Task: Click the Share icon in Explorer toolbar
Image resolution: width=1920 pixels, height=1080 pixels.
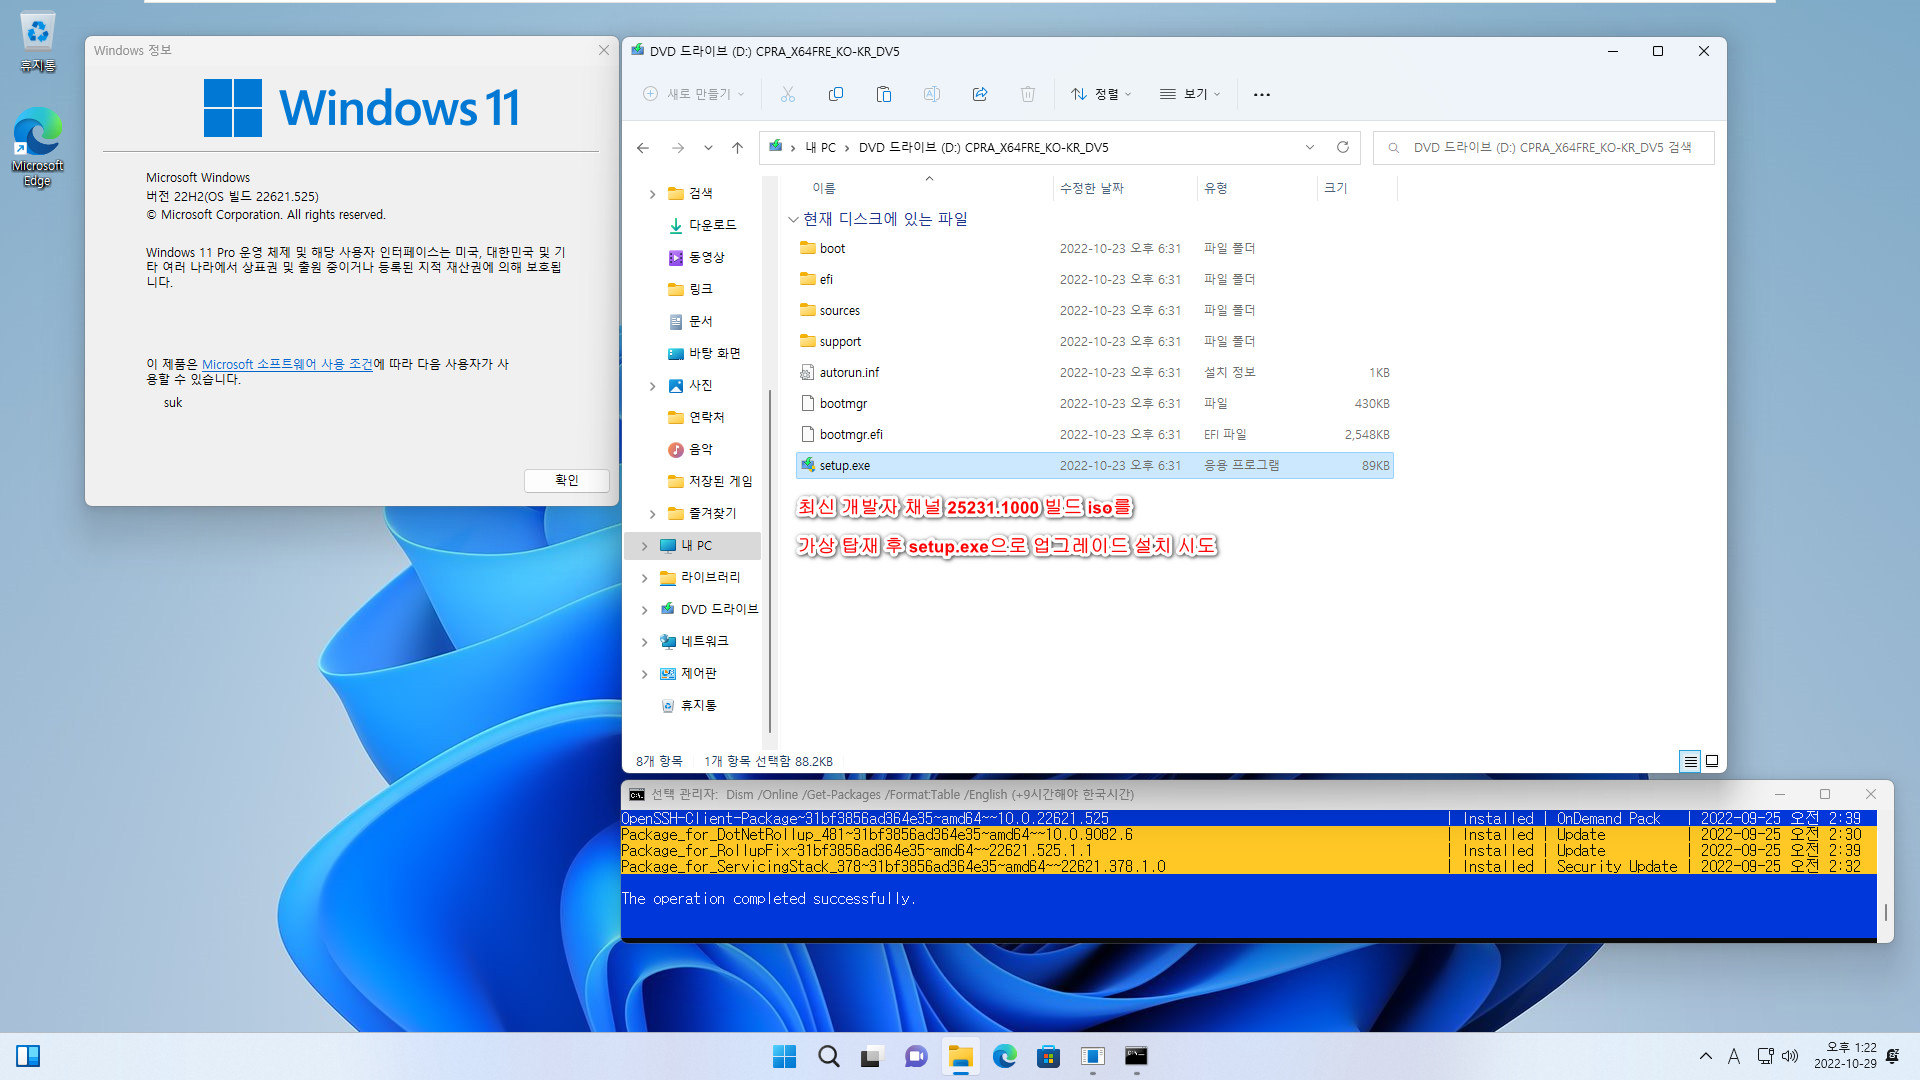Action: pos(979,94)
